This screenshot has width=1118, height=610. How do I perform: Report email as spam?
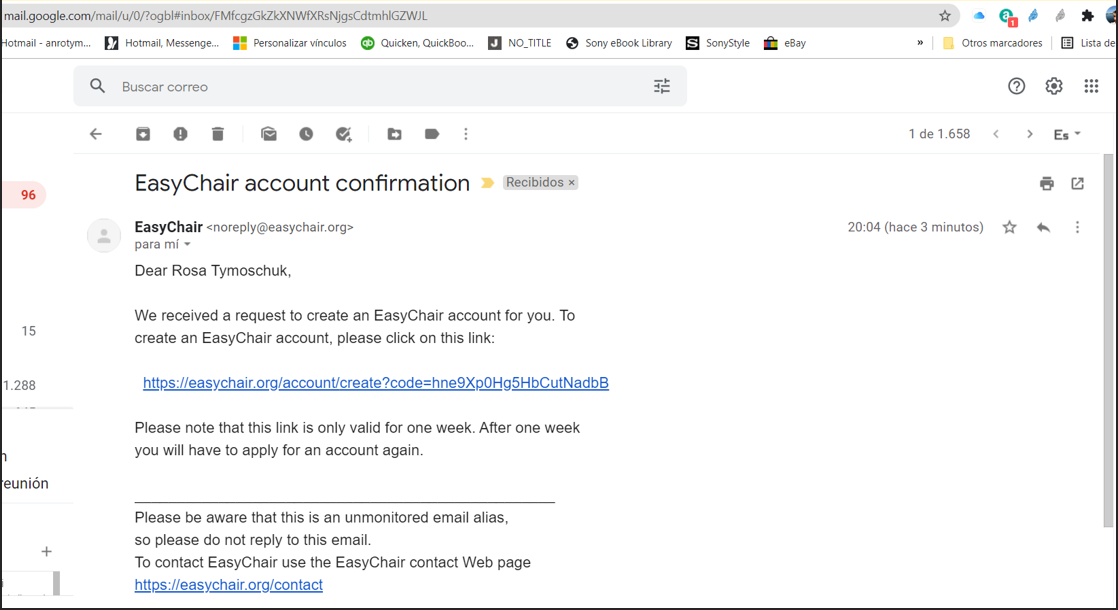point(180,134)
